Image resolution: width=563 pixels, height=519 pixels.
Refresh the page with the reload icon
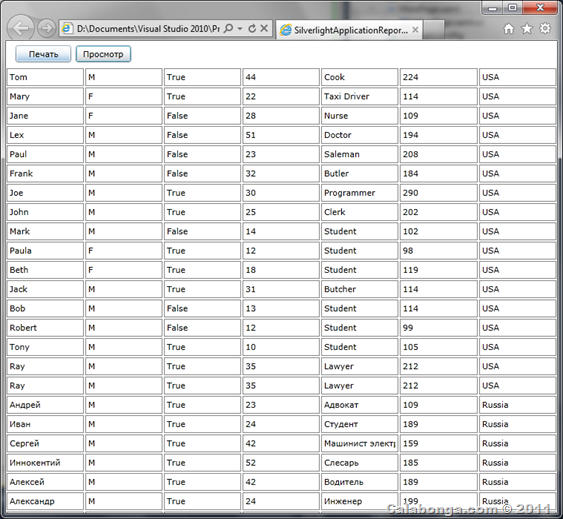point(252,28)
